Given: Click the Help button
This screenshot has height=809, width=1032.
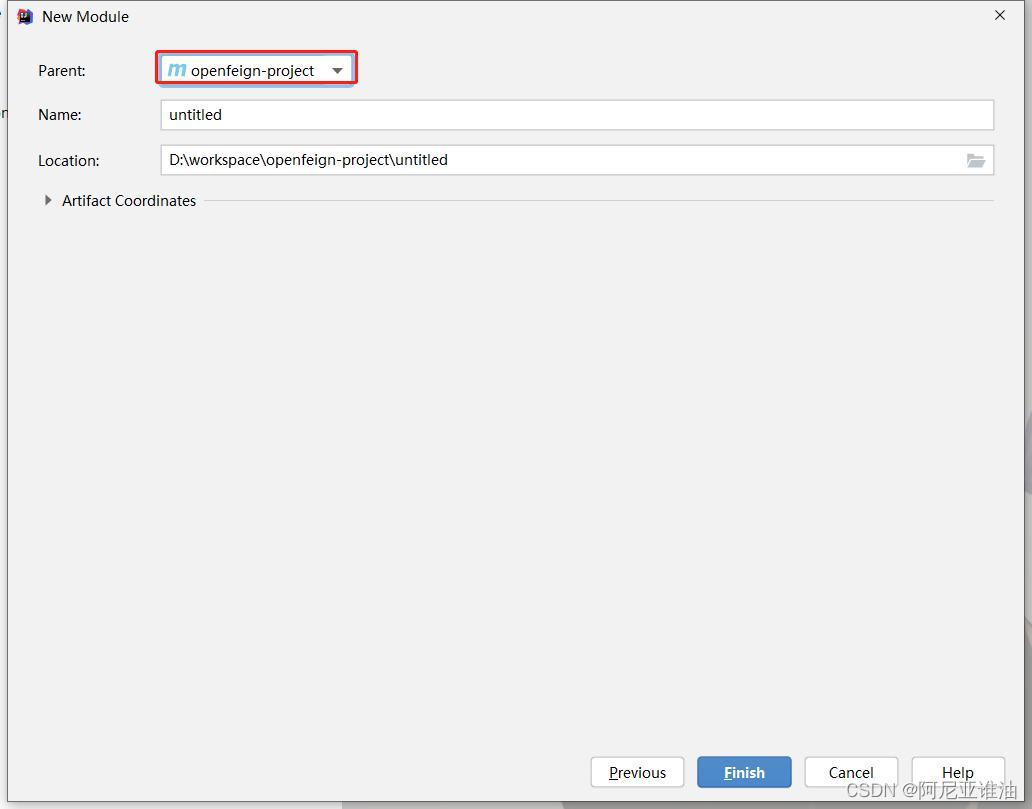Looking at the screenshot, I should [958, 772].
